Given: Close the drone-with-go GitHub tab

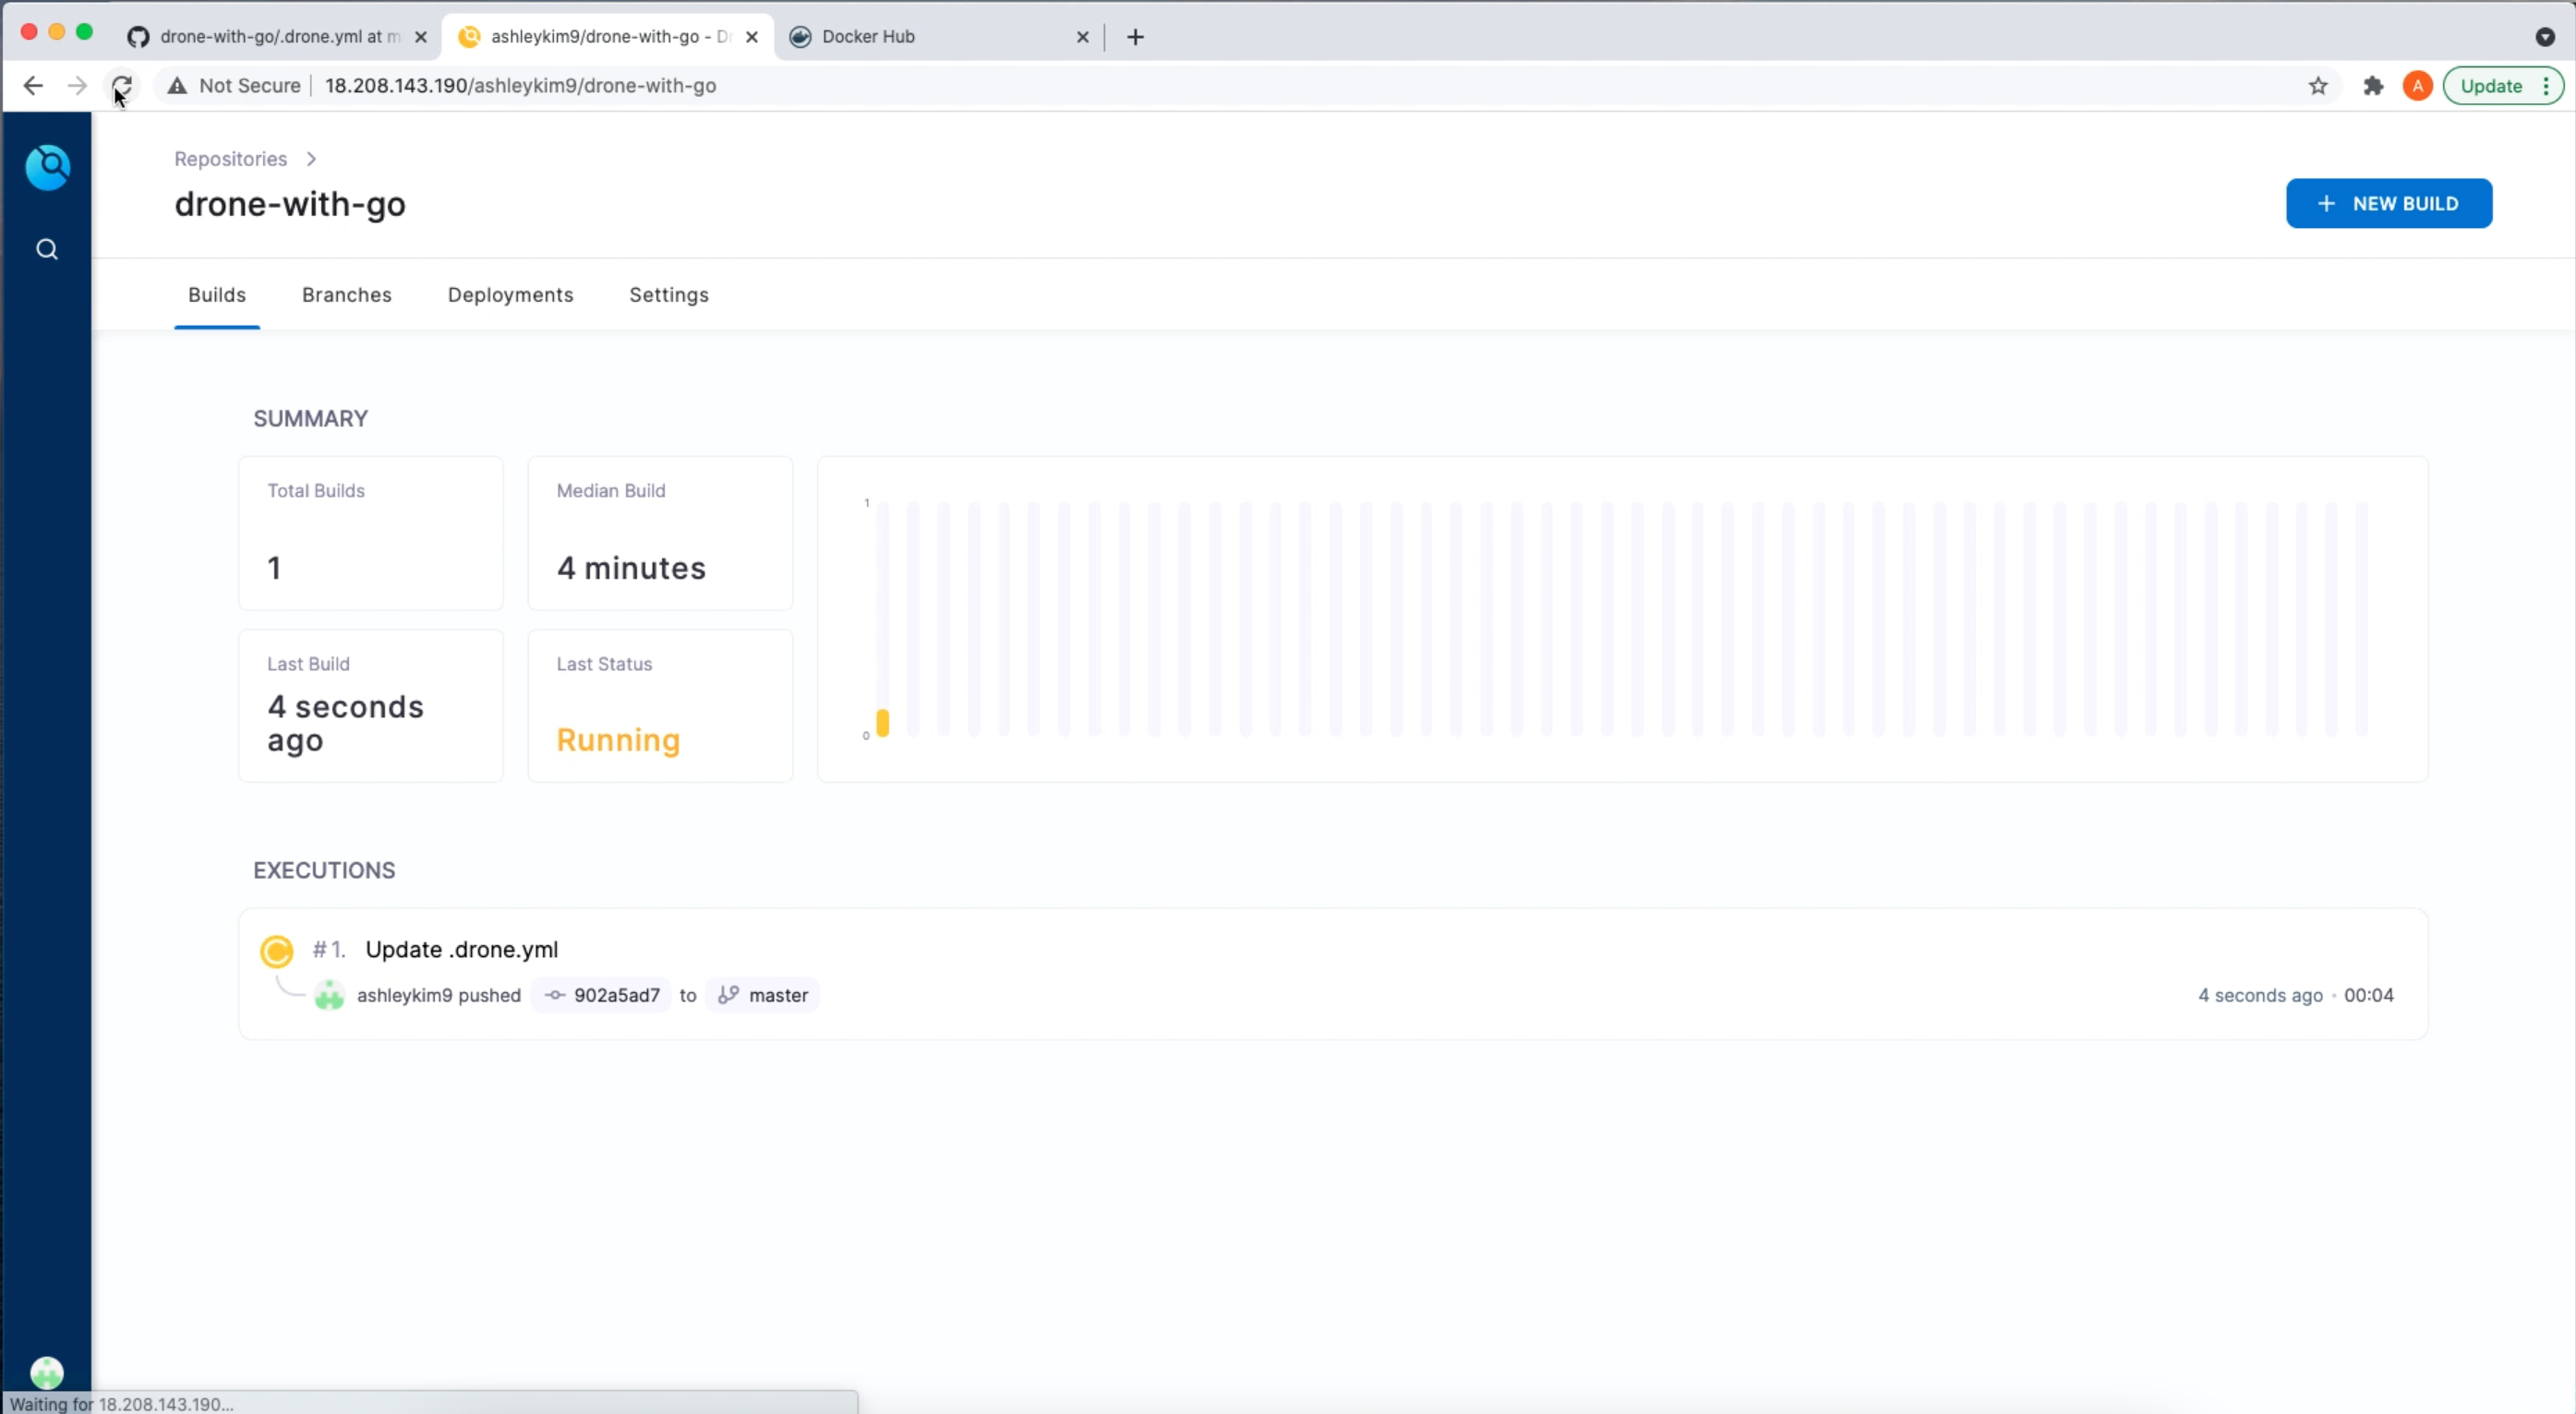Looking at the screenshot, I should click(421, 37).
